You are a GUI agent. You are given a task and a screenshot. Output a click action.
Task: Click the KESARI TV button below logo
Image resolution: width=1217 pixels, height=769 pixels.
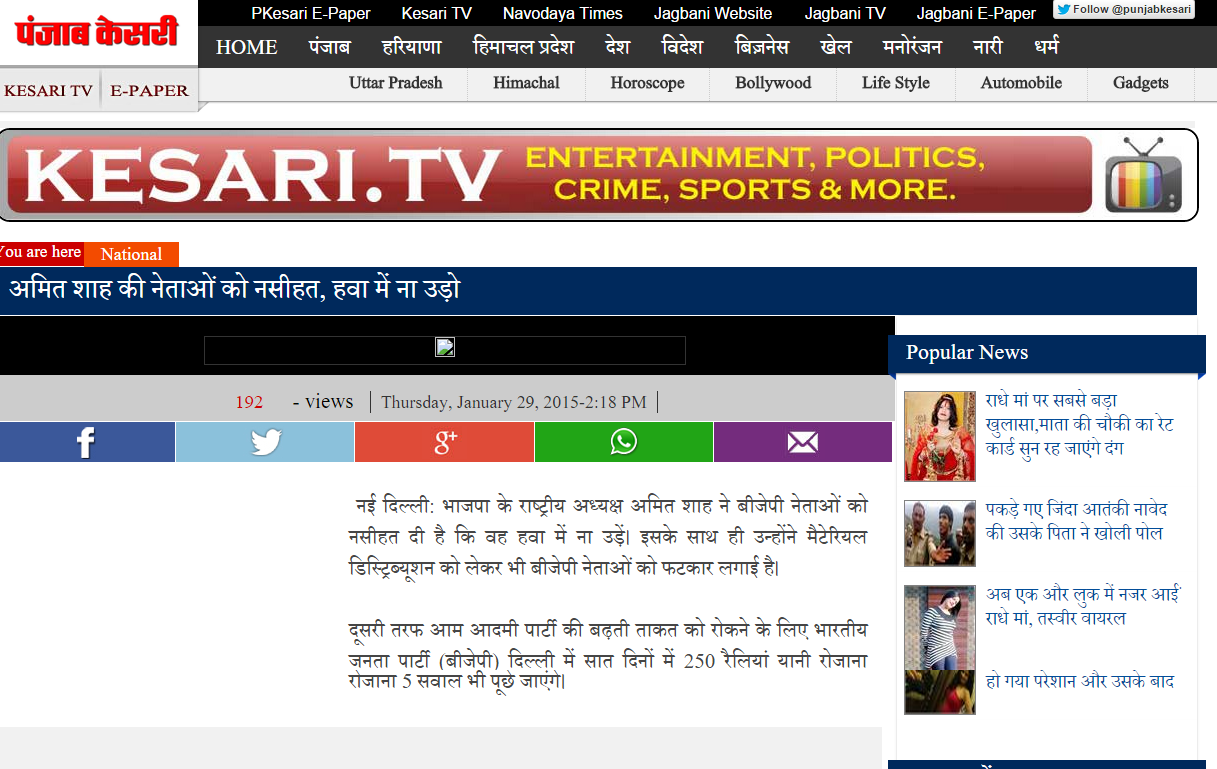(x=49, y=90)
